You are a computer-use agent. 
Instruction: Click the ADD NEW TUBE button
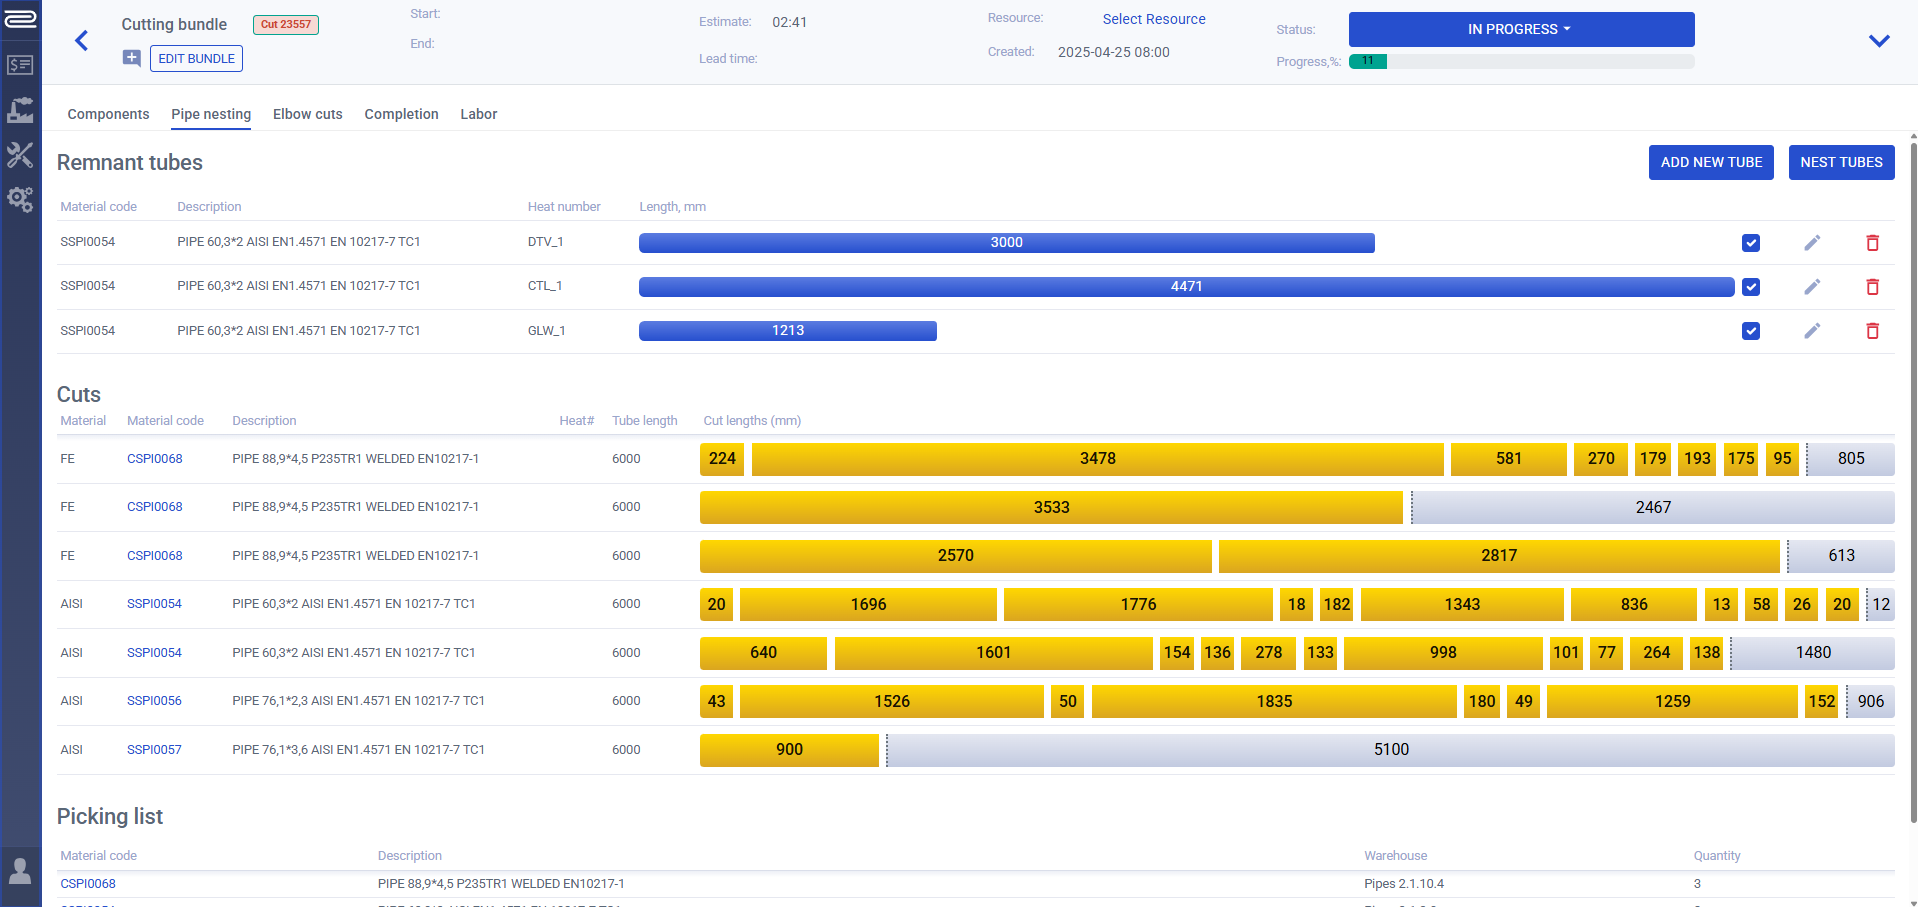click(x=1710, y=162)
